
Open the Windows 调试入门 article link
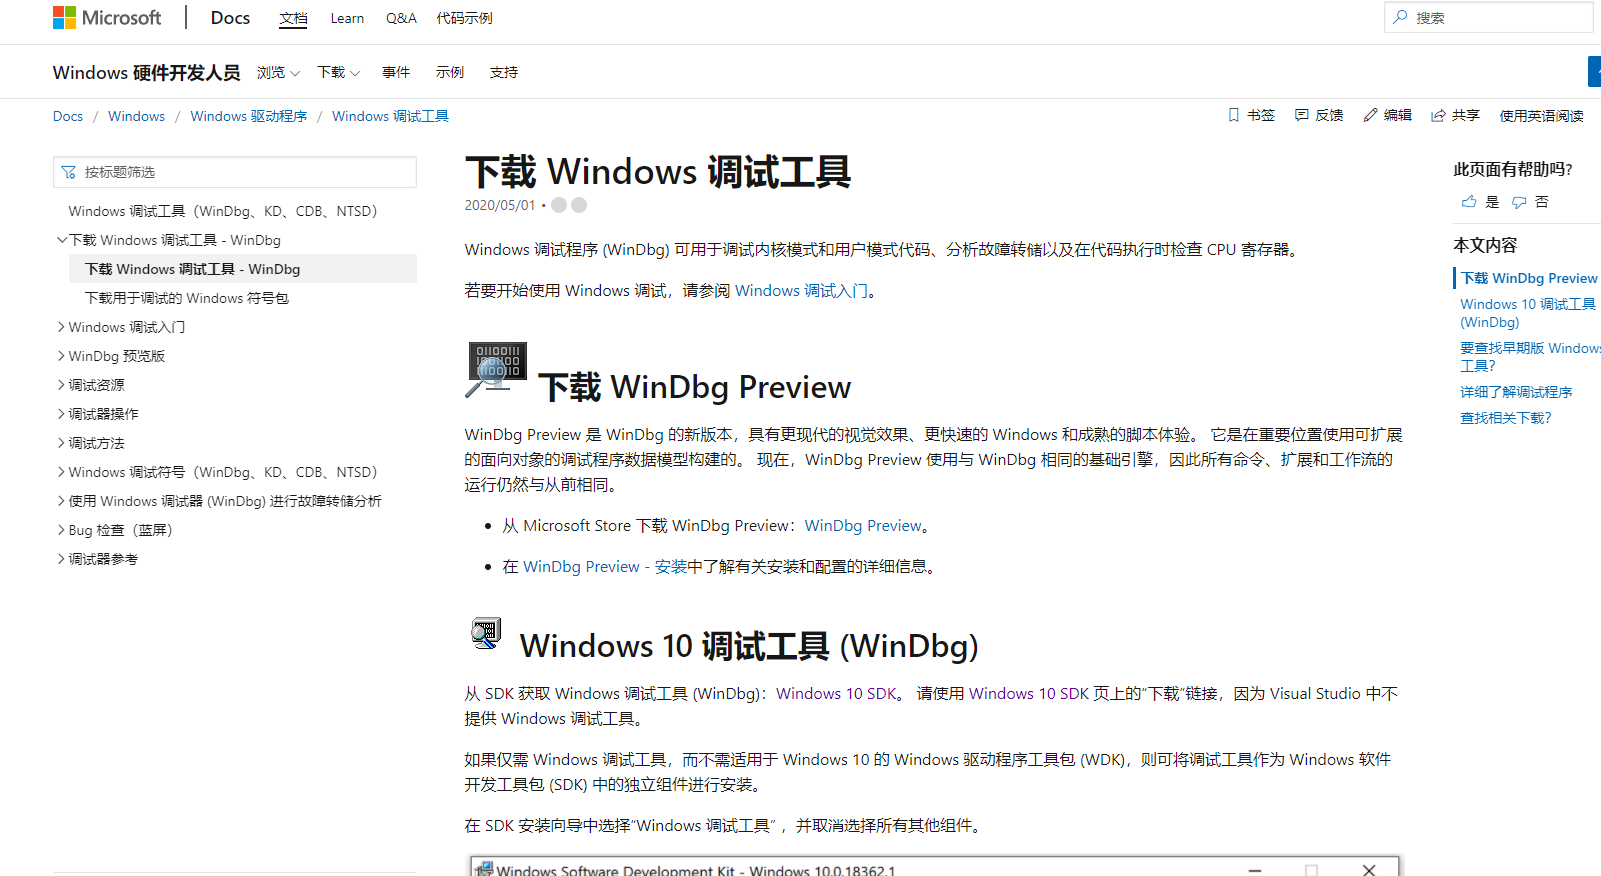point(801,291)
